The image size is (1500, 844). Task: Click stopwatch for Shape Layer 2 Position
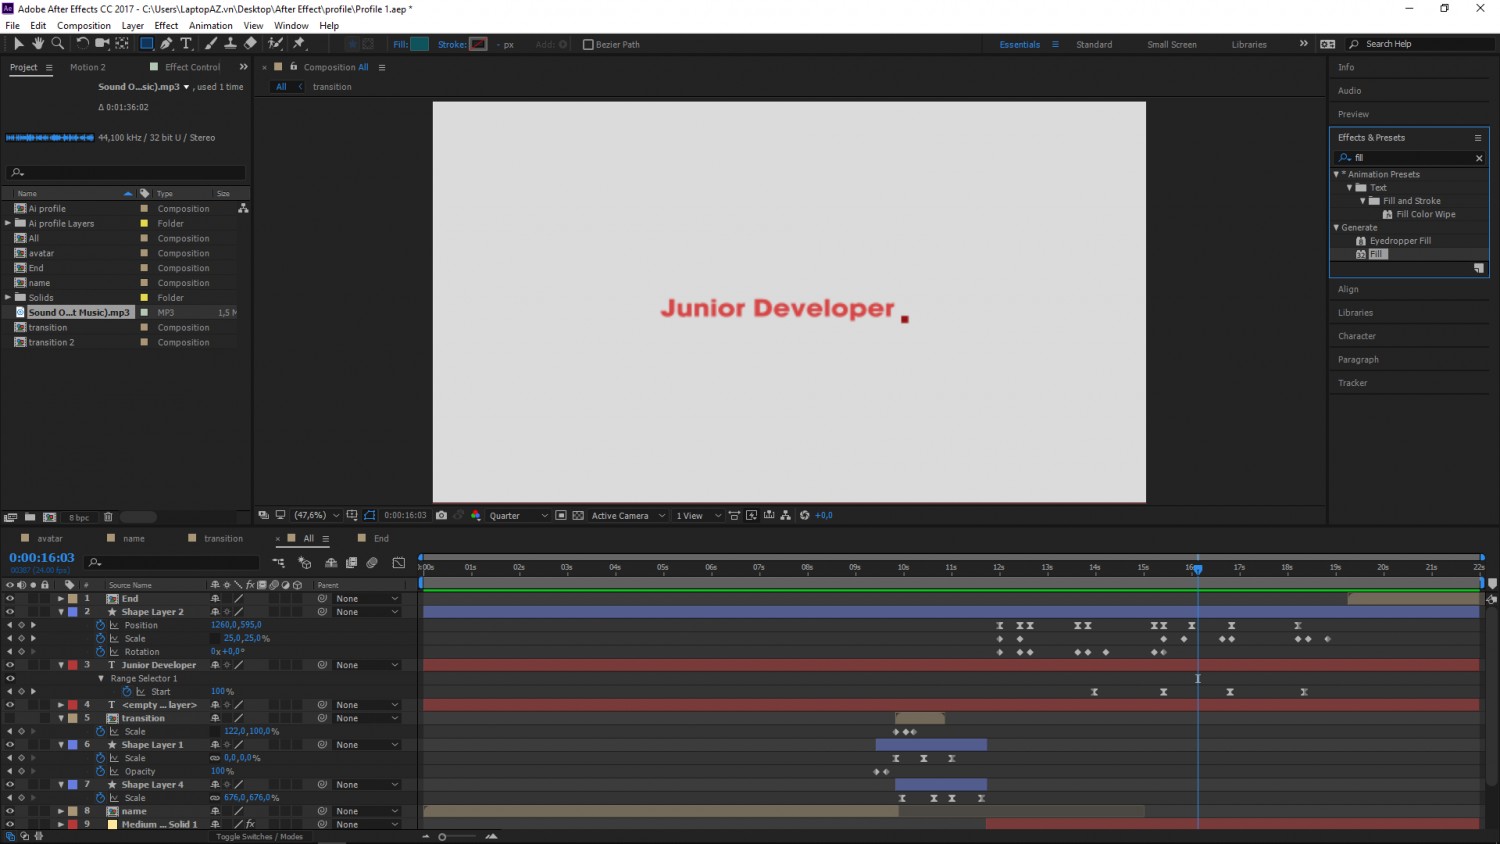pos(100,625)
